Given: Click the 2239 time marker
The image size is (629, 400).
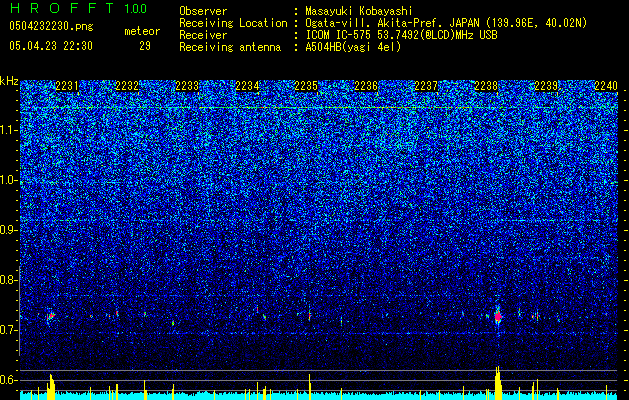Looking at the screenshot, I should click(x=546, y=86).
